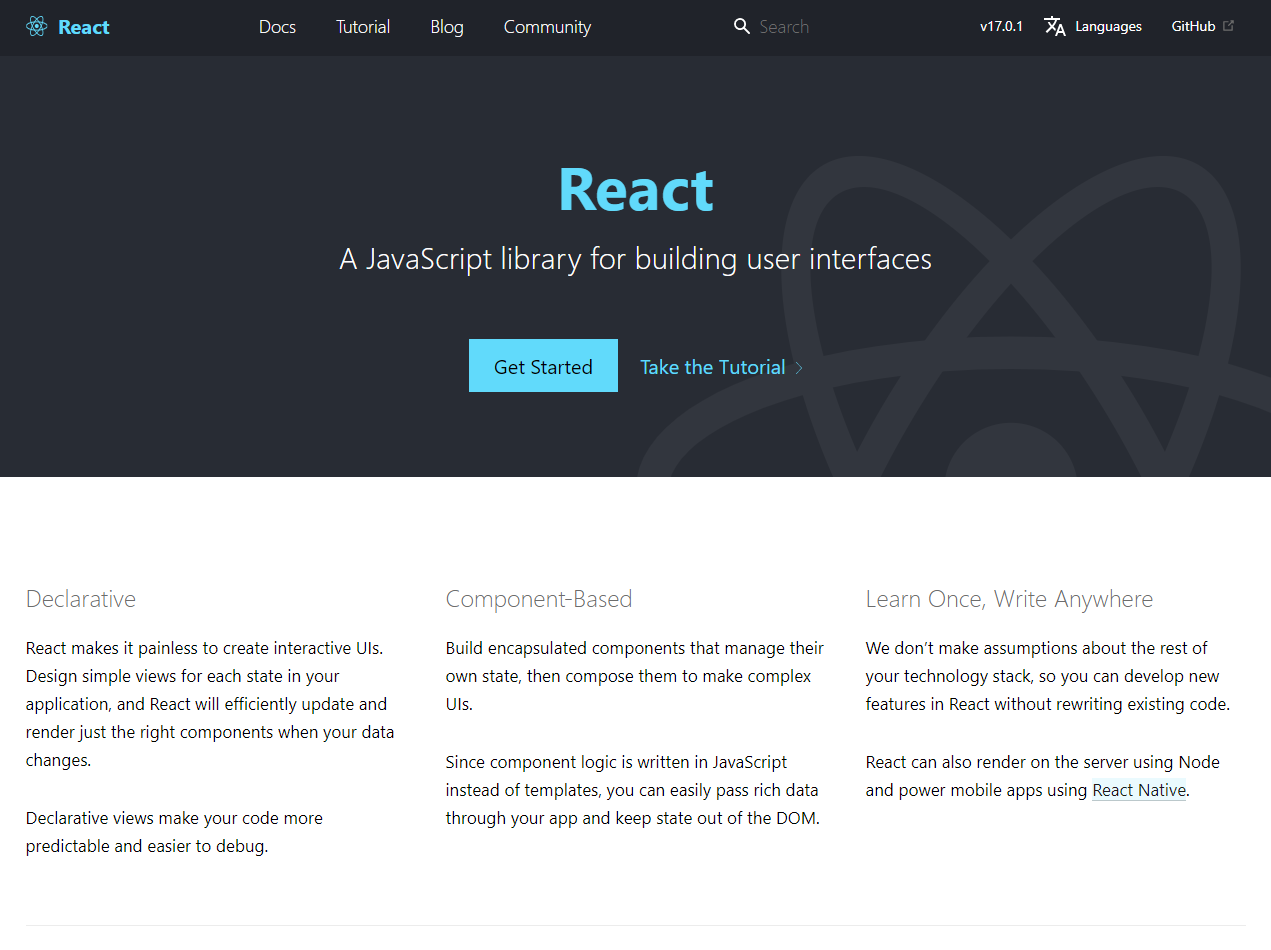Click paragraph starting 'Since component logic'
The height and width of the screenshot is (950, 1271).
(633, 790)
